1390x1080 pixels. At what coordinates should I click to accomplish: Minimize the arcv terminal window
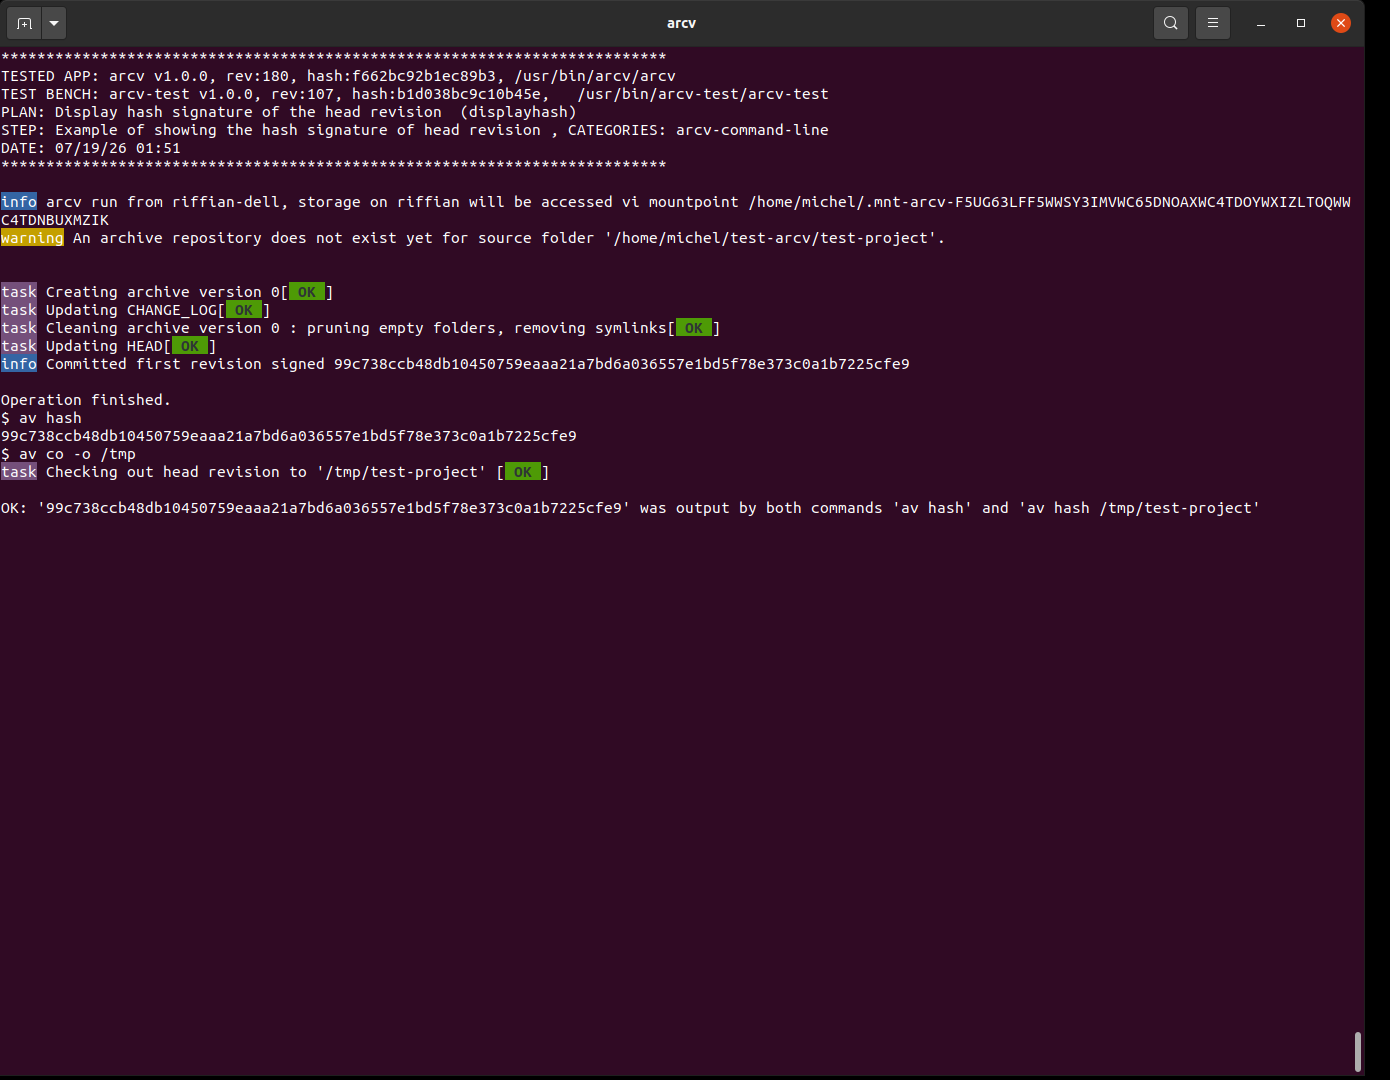pyautogui.click(x=1261, y=22)
